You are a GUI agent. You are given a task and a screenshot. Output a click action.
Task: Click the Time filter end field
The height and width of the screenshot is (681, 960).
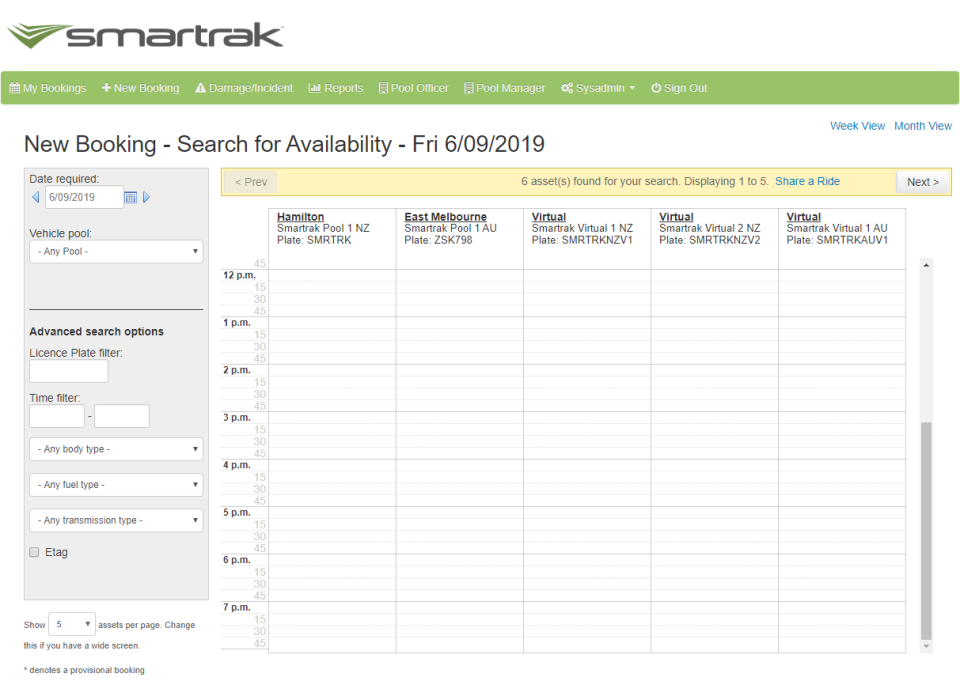[122, 416]
